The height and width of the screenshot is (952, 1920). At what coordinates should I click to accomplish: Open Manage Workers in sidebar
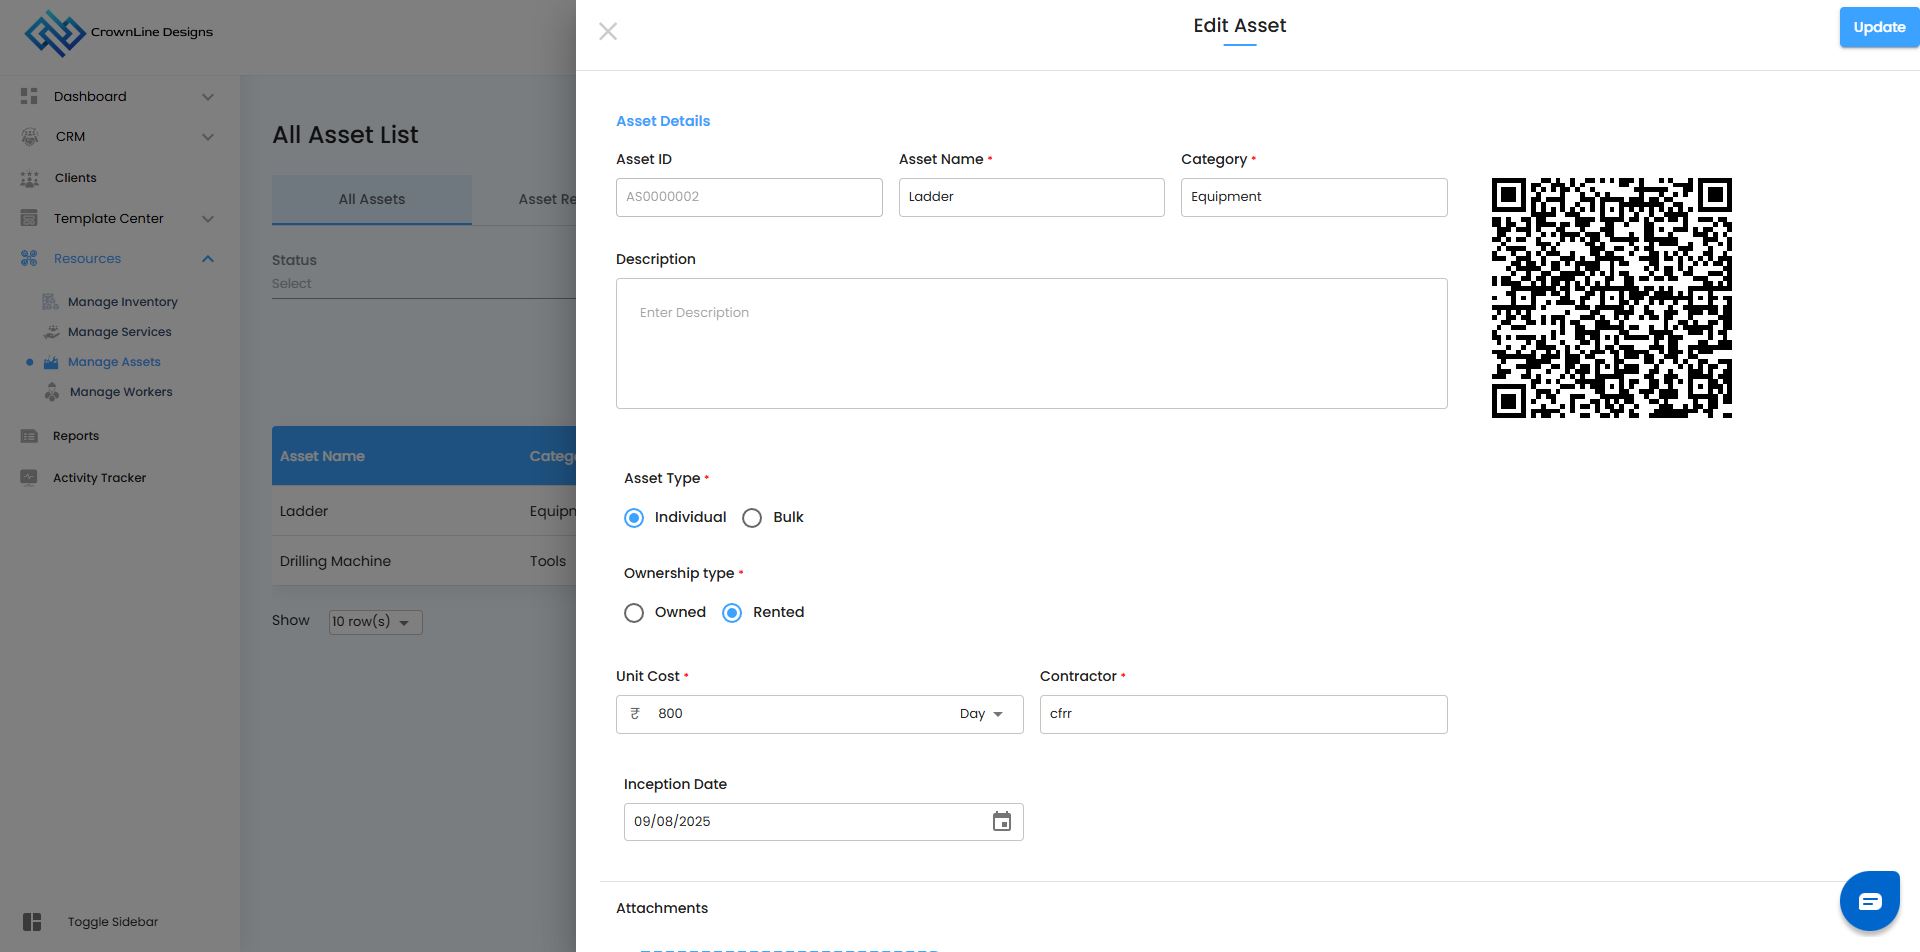(x=121, y=392)
